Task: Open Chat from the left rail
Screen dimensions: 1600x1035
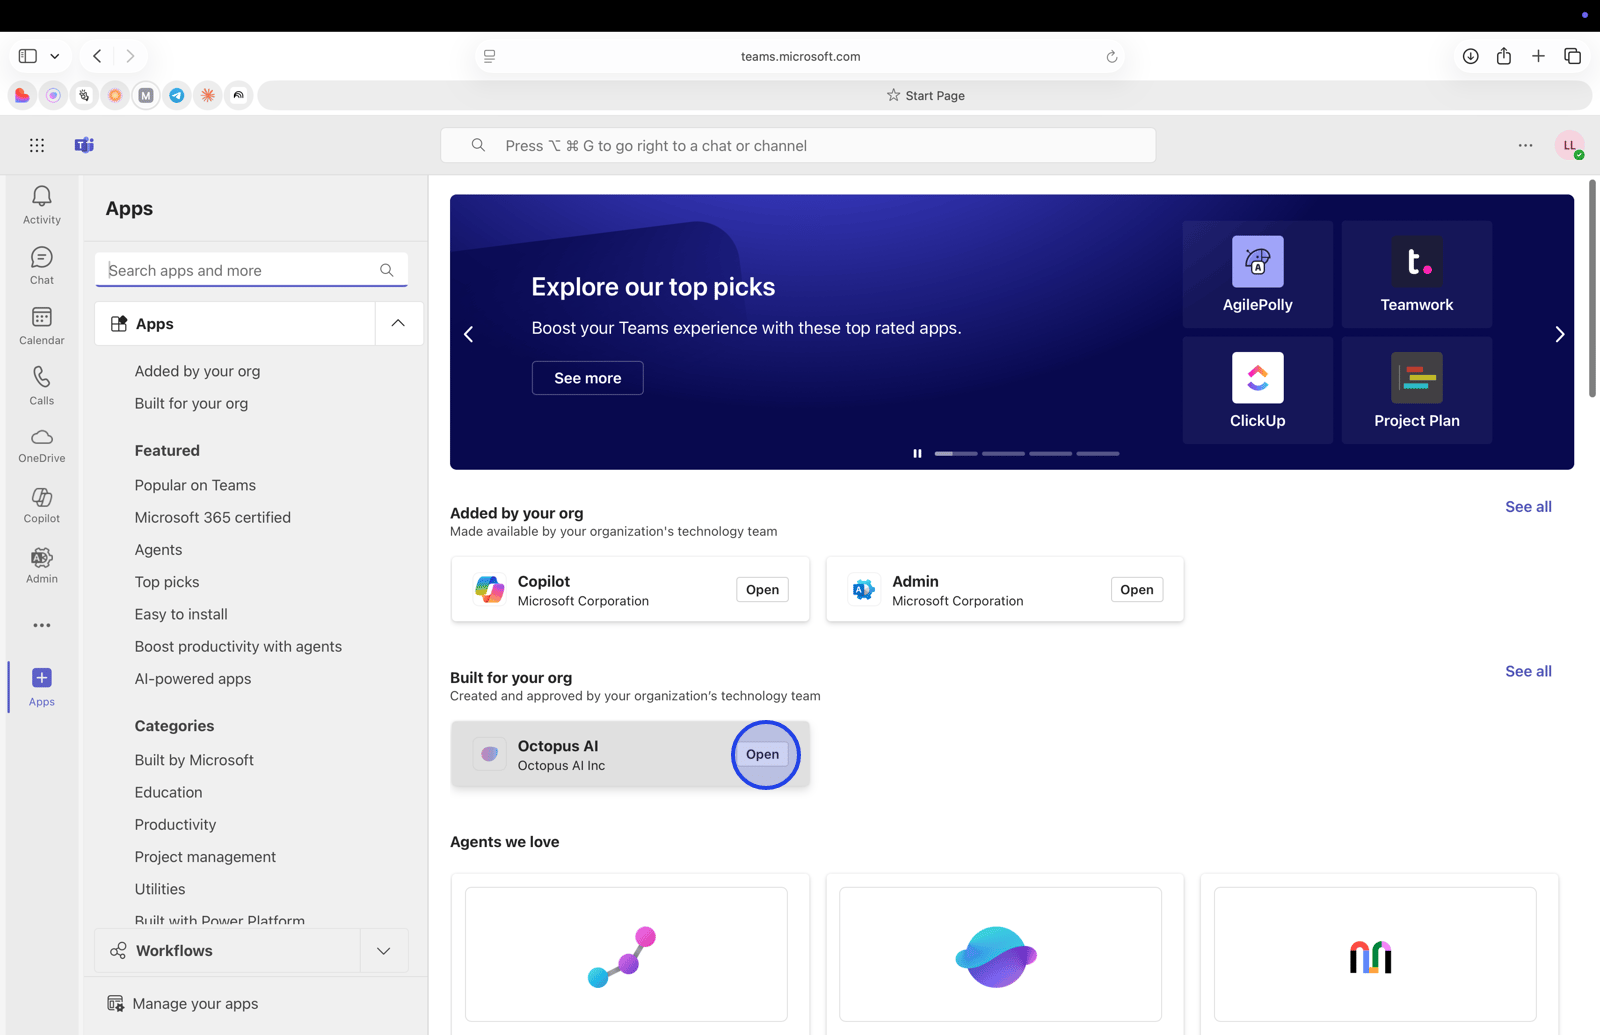Action: 41,265
